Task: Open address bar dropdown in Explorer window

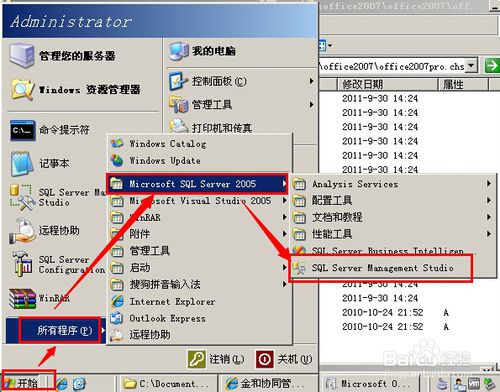Action: [471, 65]
